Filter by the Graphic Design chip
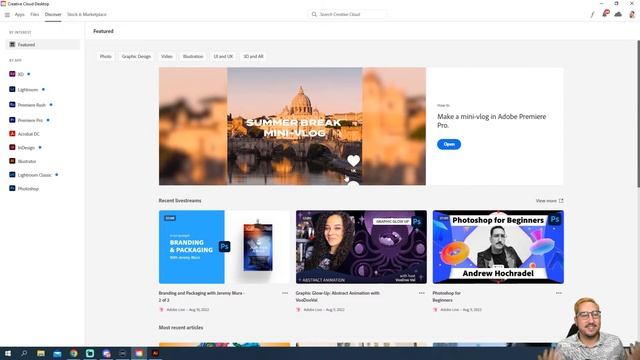This screenshot has width=640, height=360. (136, 56)
